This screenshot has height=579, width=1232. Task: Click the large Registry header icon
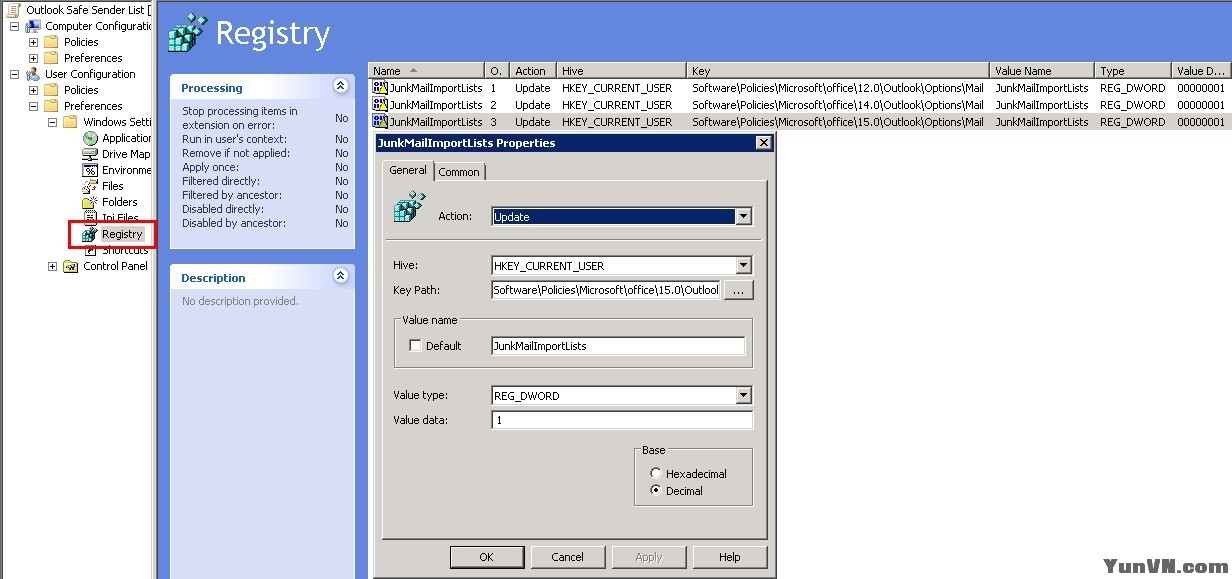coord(187,32)
